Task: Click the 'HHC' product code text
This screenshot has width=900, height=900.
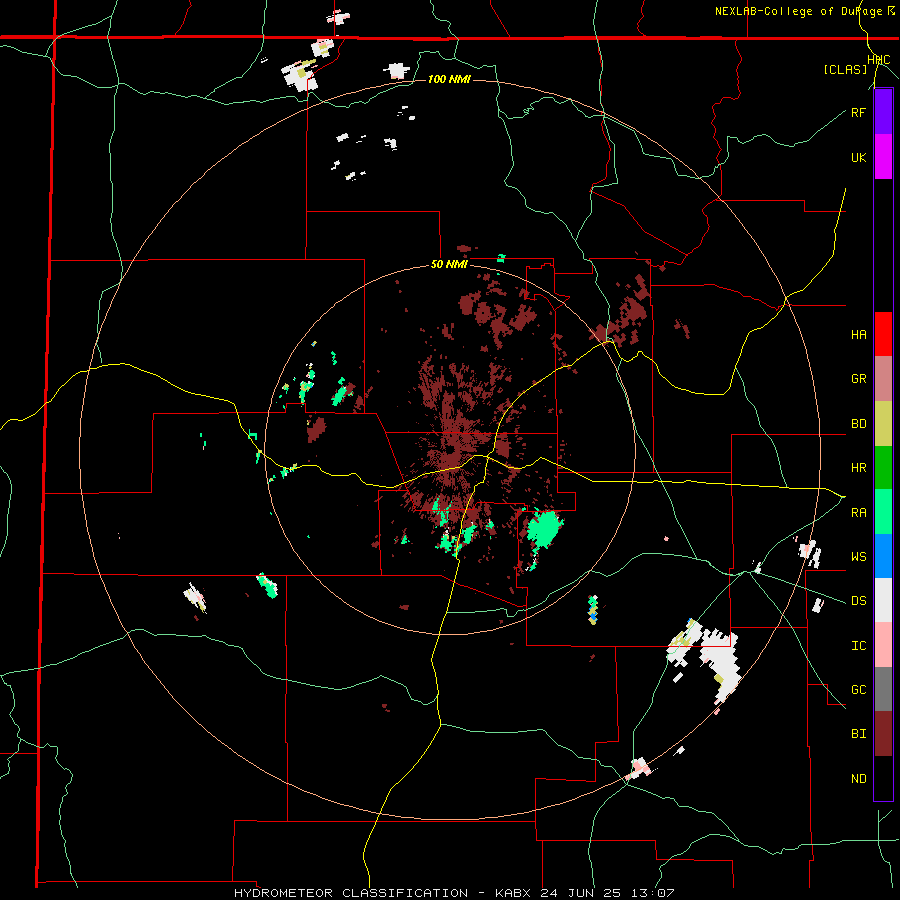Action: pos(878,60)
